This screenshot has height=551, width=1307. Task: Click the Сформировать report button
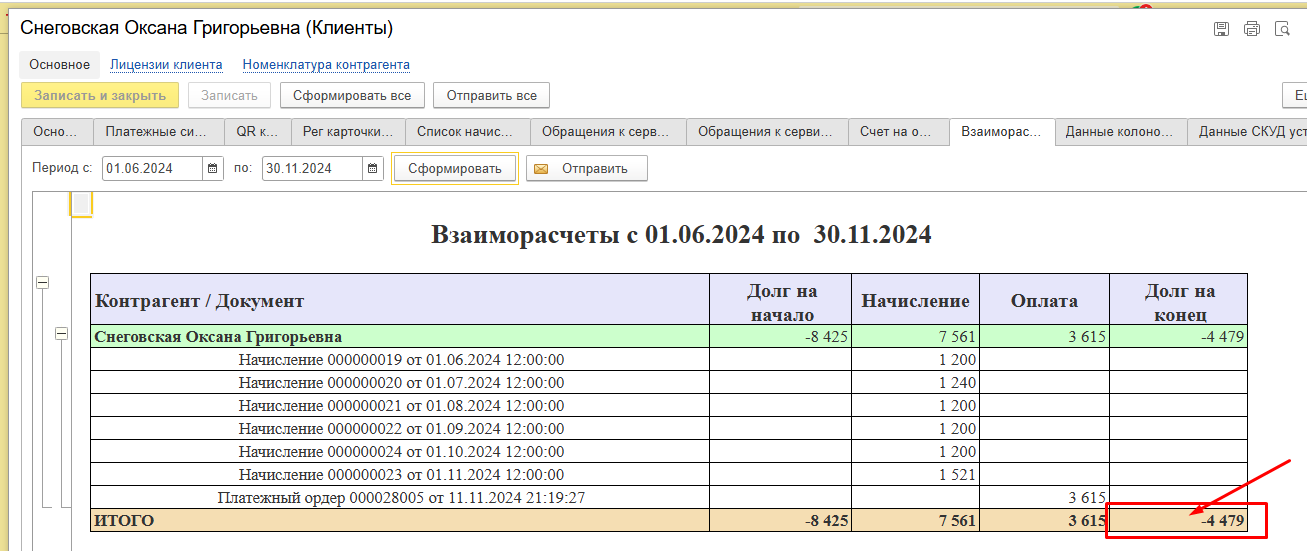coord(455,168)
